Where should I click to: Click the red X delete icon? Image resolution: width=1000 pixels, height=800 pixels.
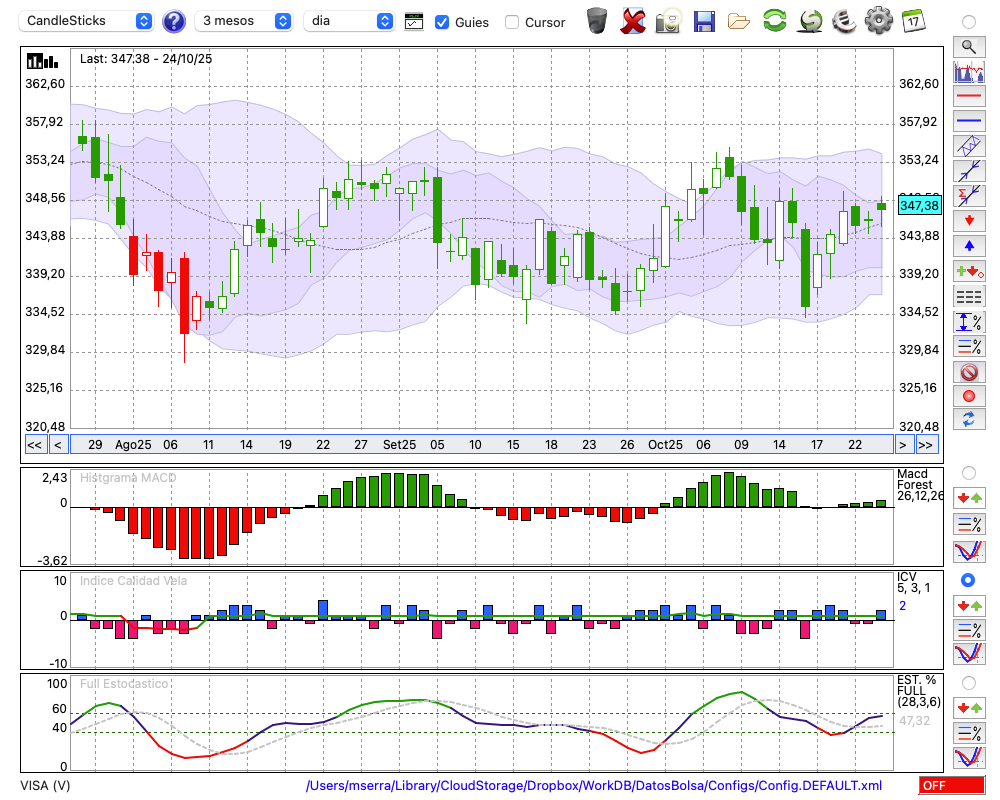tap(633, 20)
